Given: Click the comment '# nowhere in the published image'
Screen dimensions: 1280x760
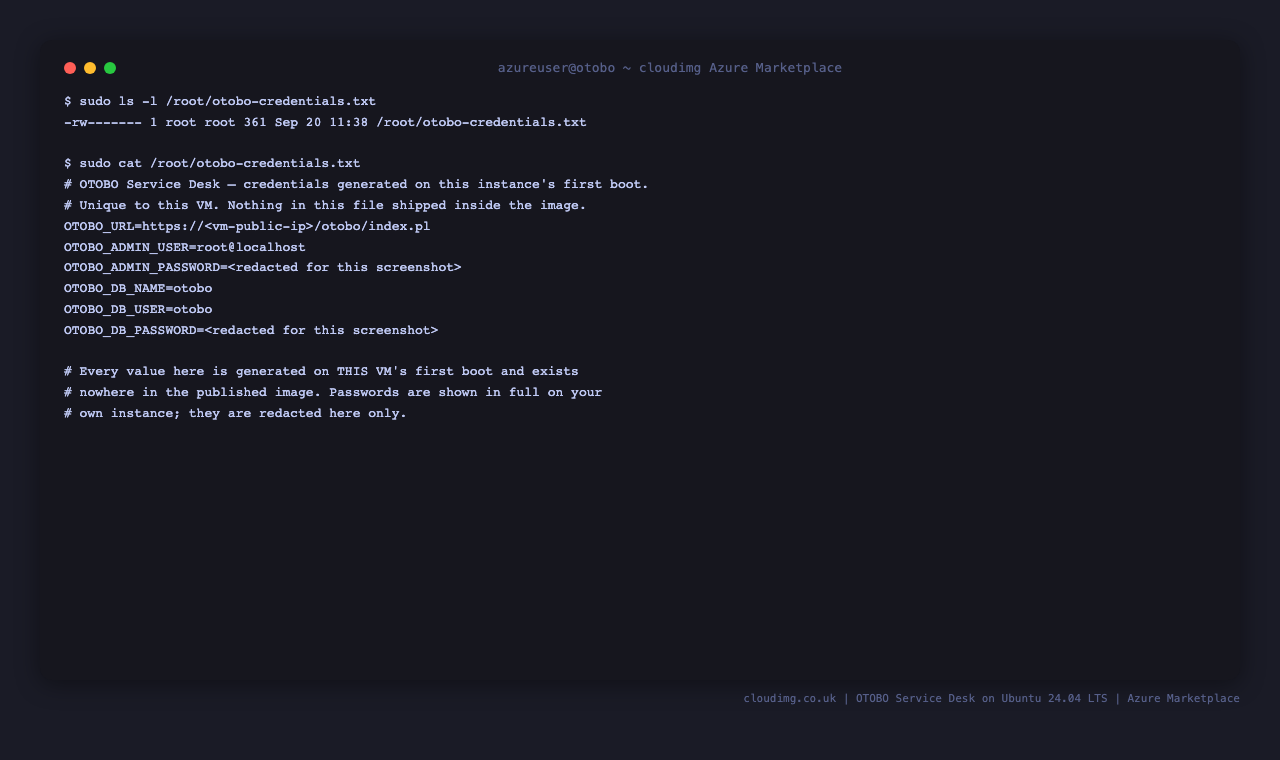Looking at the screenshot, I should (x=333, y=393).
